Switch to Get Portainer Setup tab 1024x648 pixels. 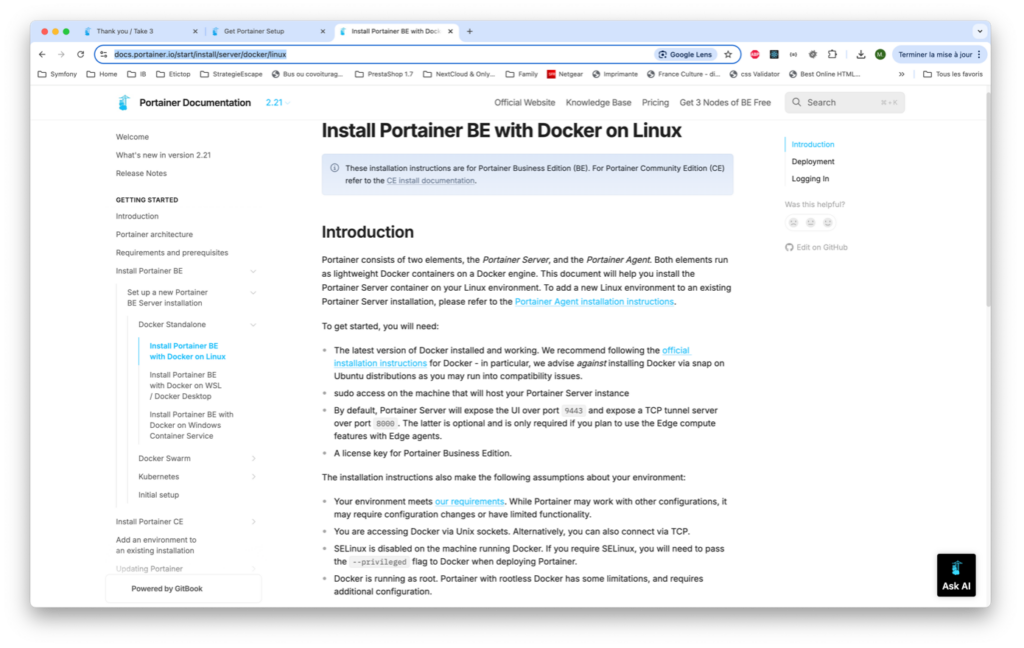point(254,31)
